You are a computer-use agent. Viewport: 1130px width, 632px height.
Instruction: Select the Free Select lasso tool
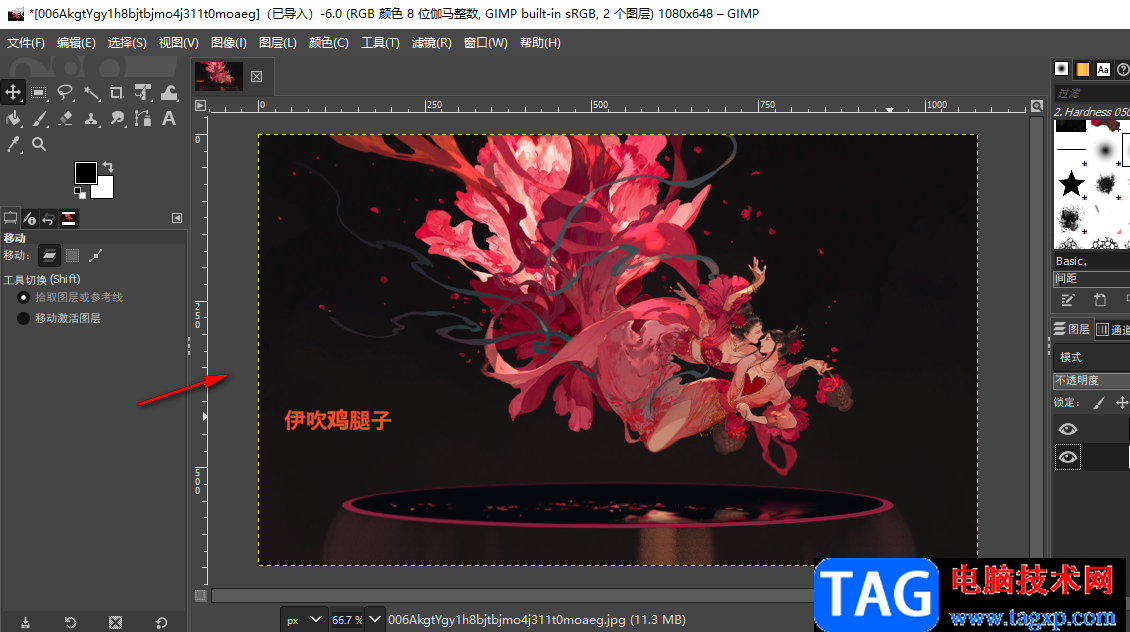tap(65, 92)
